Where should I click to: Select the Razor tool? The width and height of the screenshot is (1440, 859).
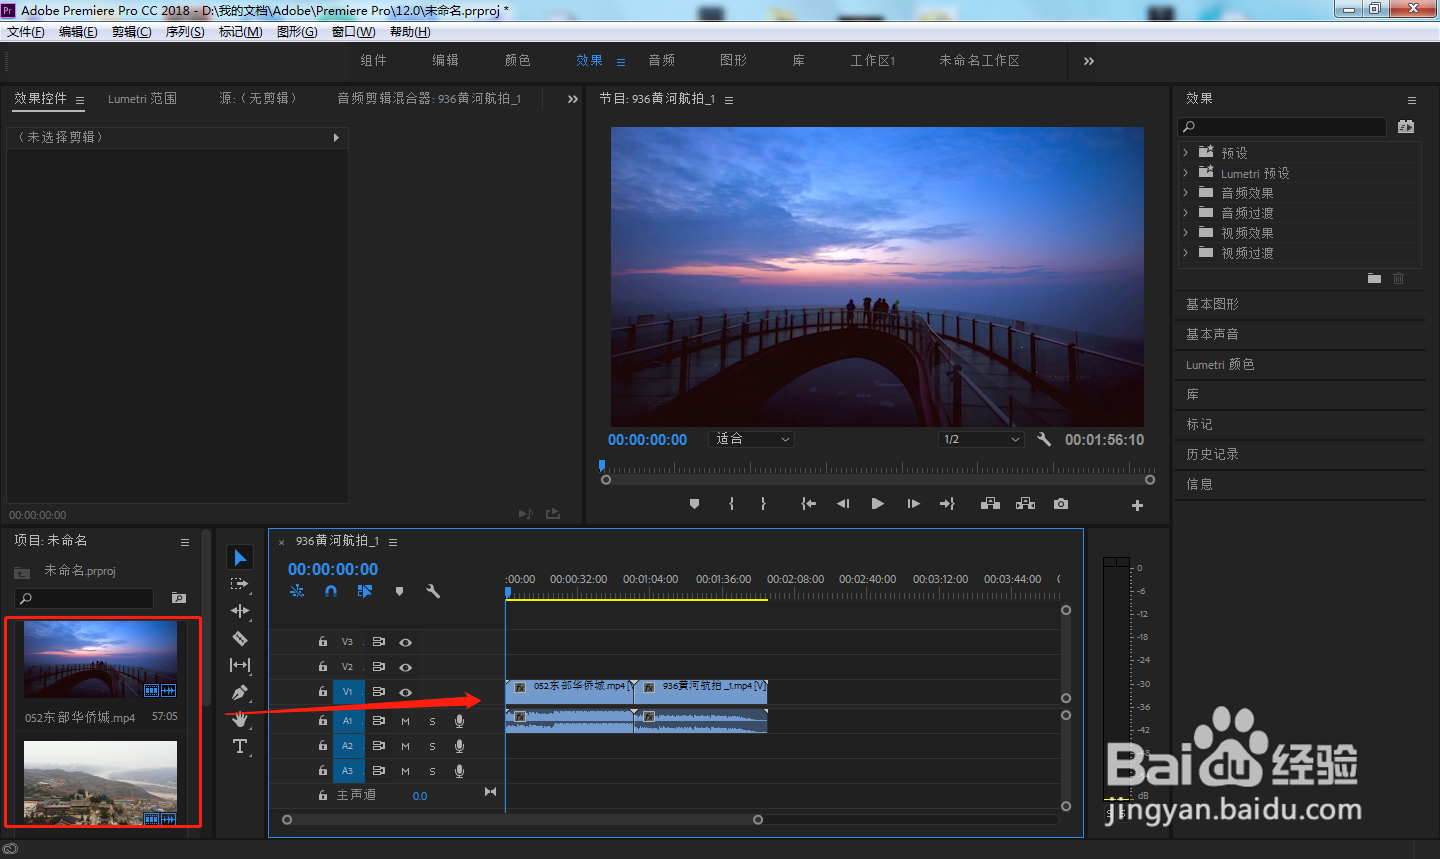tap(240, 638)
